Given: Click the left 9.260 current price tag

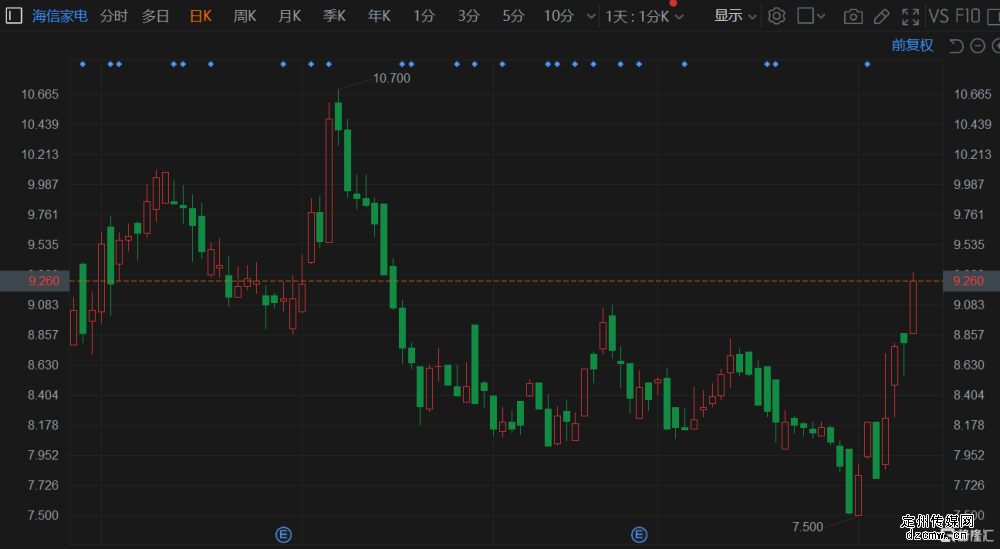Looking at the screenshot, I should (34, 281).
